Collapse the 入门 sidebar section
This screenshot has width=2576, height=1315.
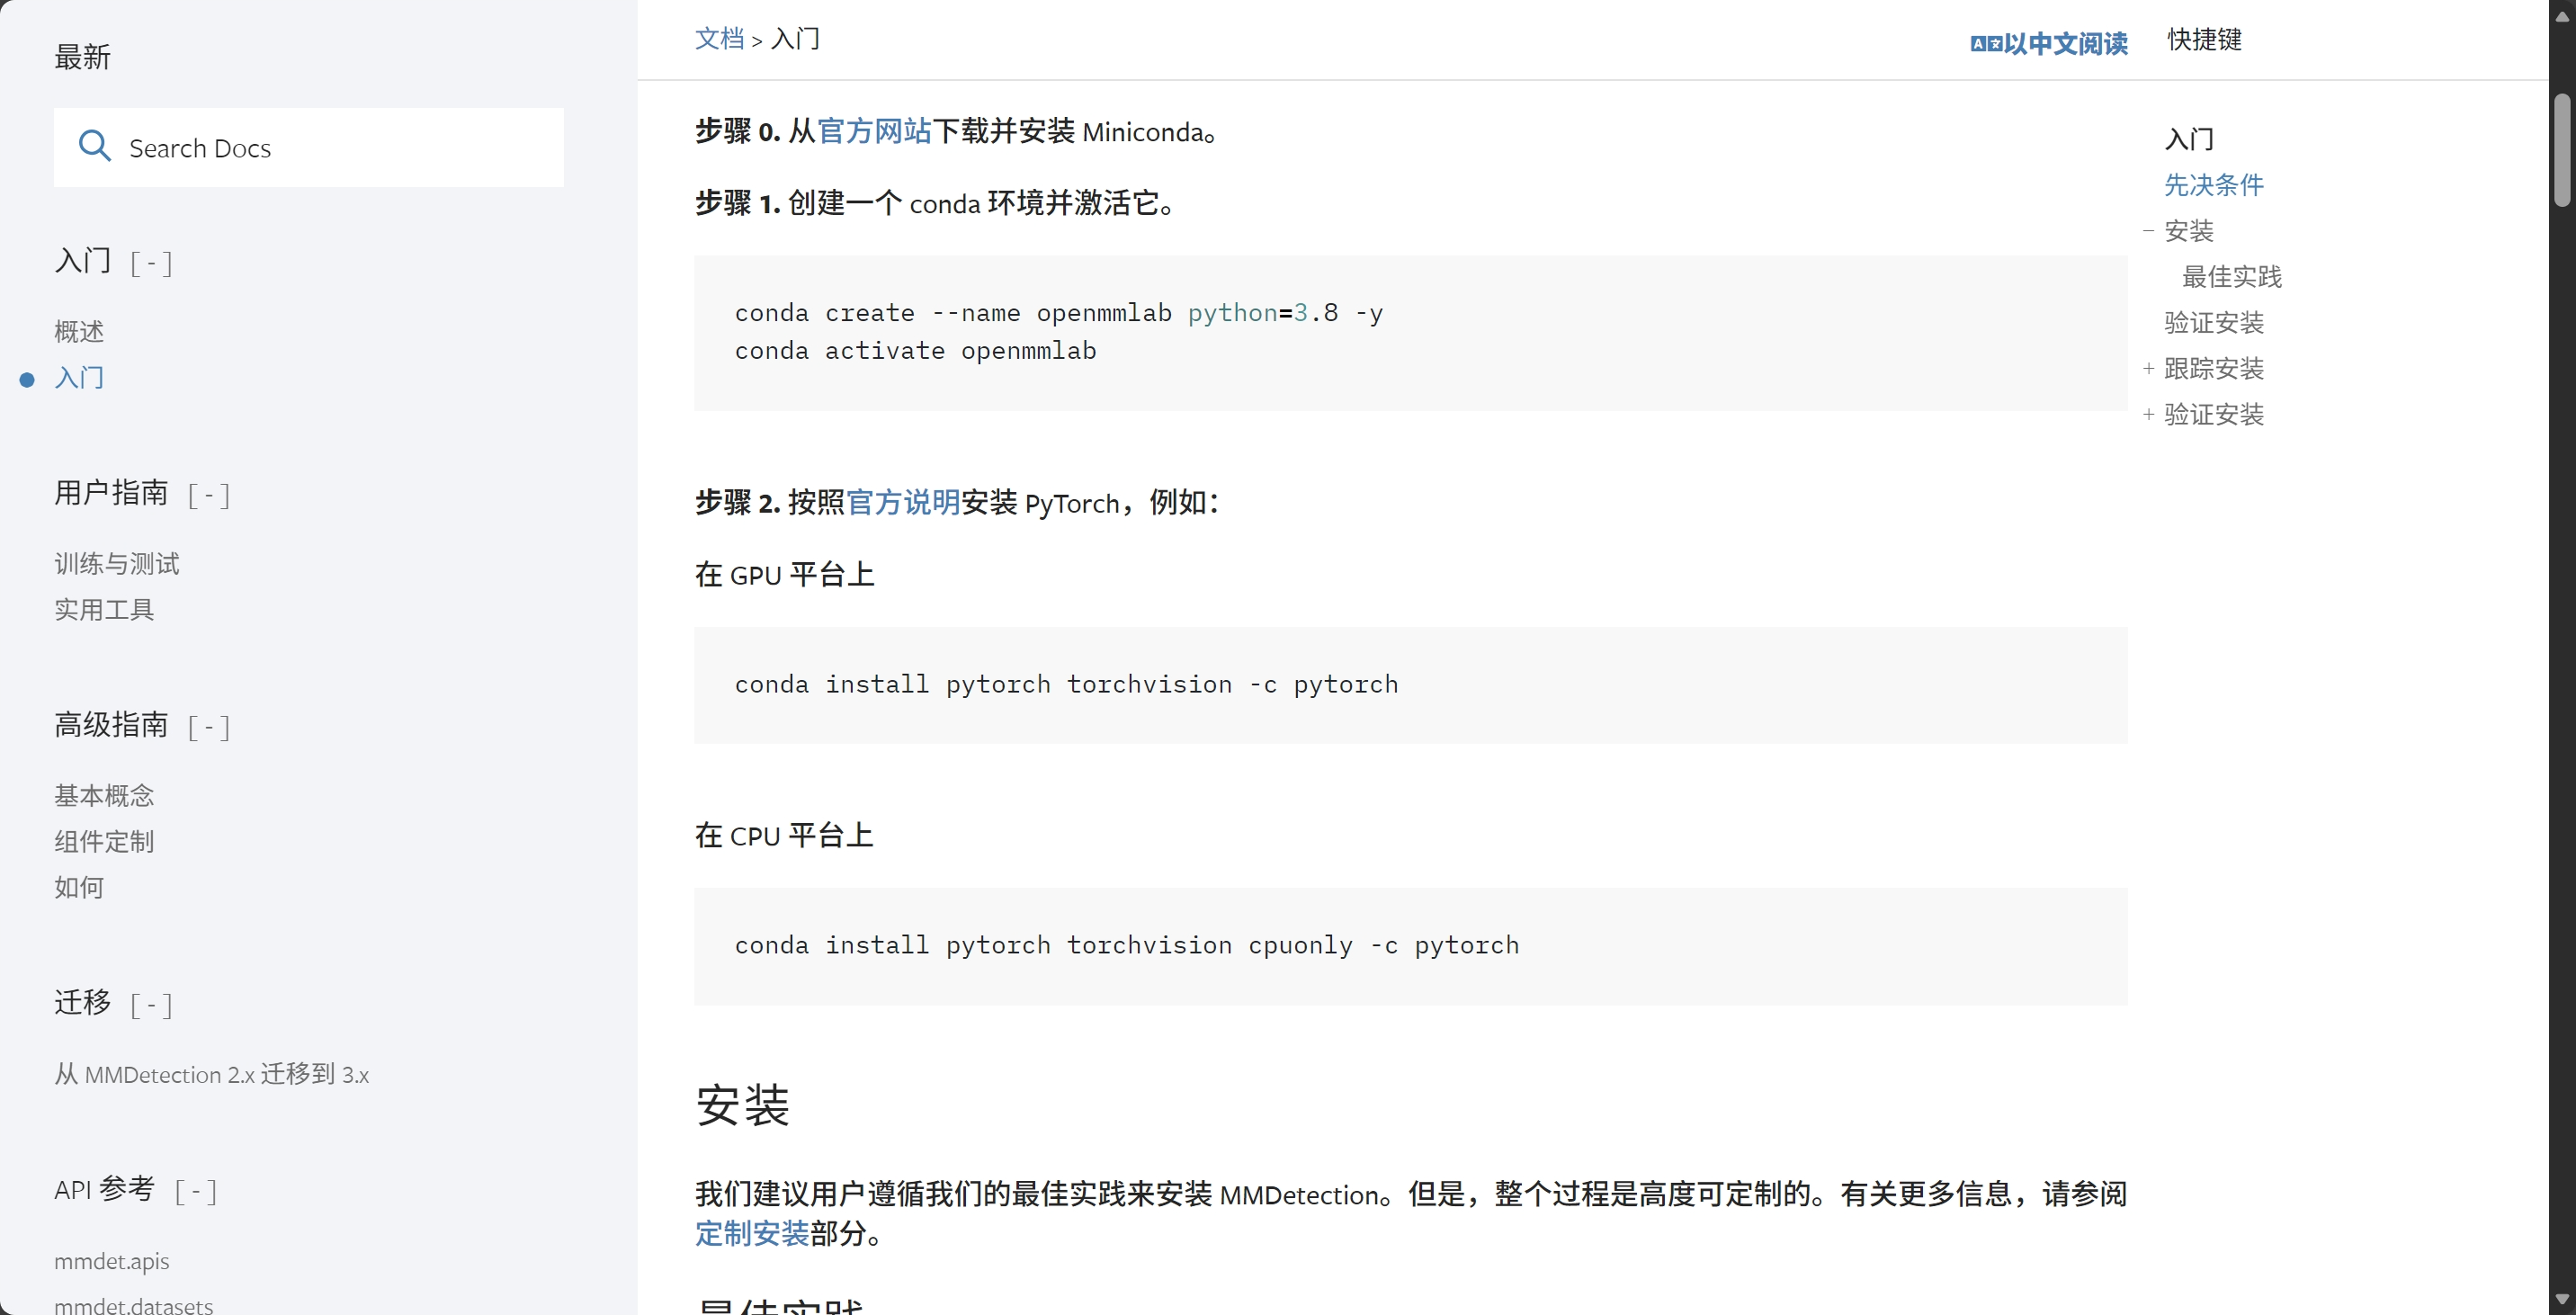coord(151,263)
